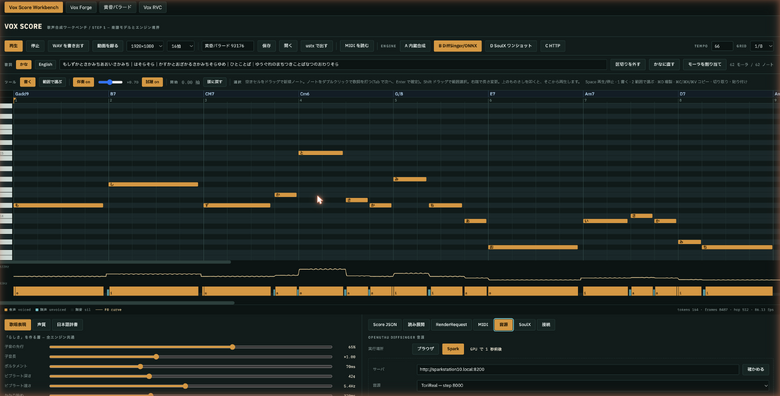Start playback with the 再生 button
The image size is (780, 396).
coord(13,46)
